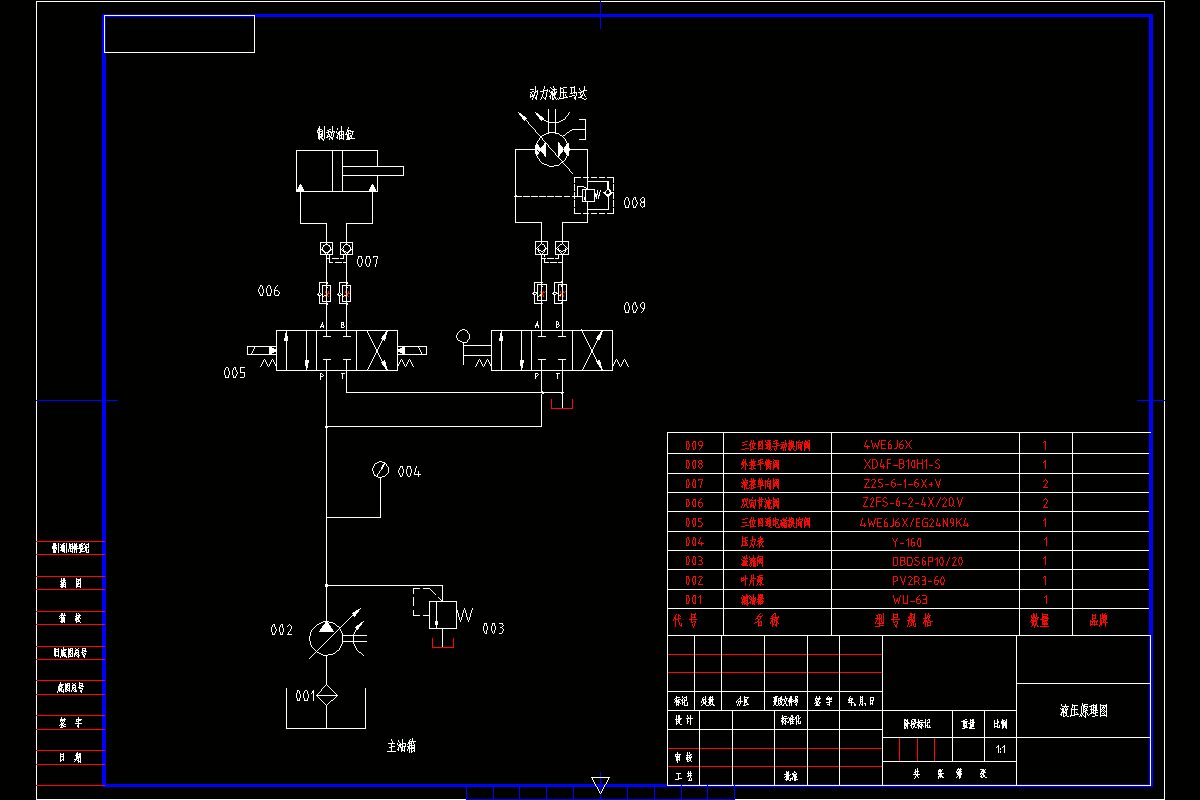Screen dimensions: 1200x800
Task: Click the 液压原理图 drawing title
Action: 1084,711
